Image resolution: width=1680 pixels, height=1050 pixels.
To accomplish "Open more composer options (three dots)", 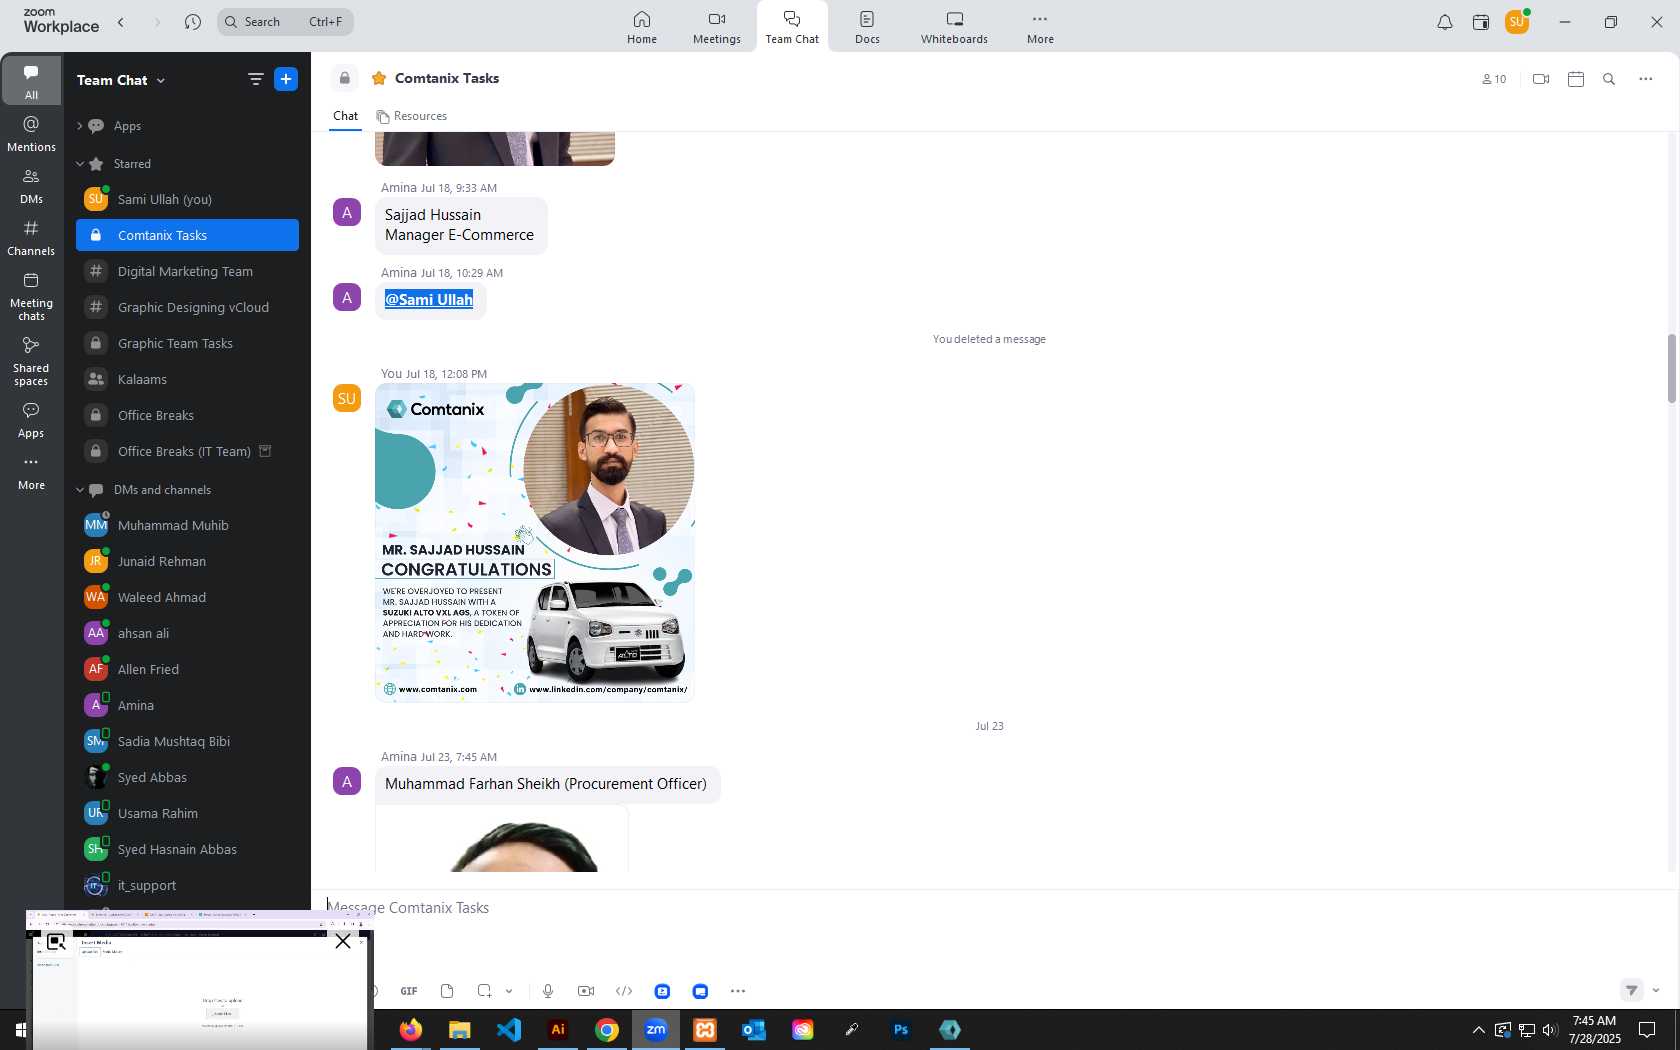I will coord(738,991).
